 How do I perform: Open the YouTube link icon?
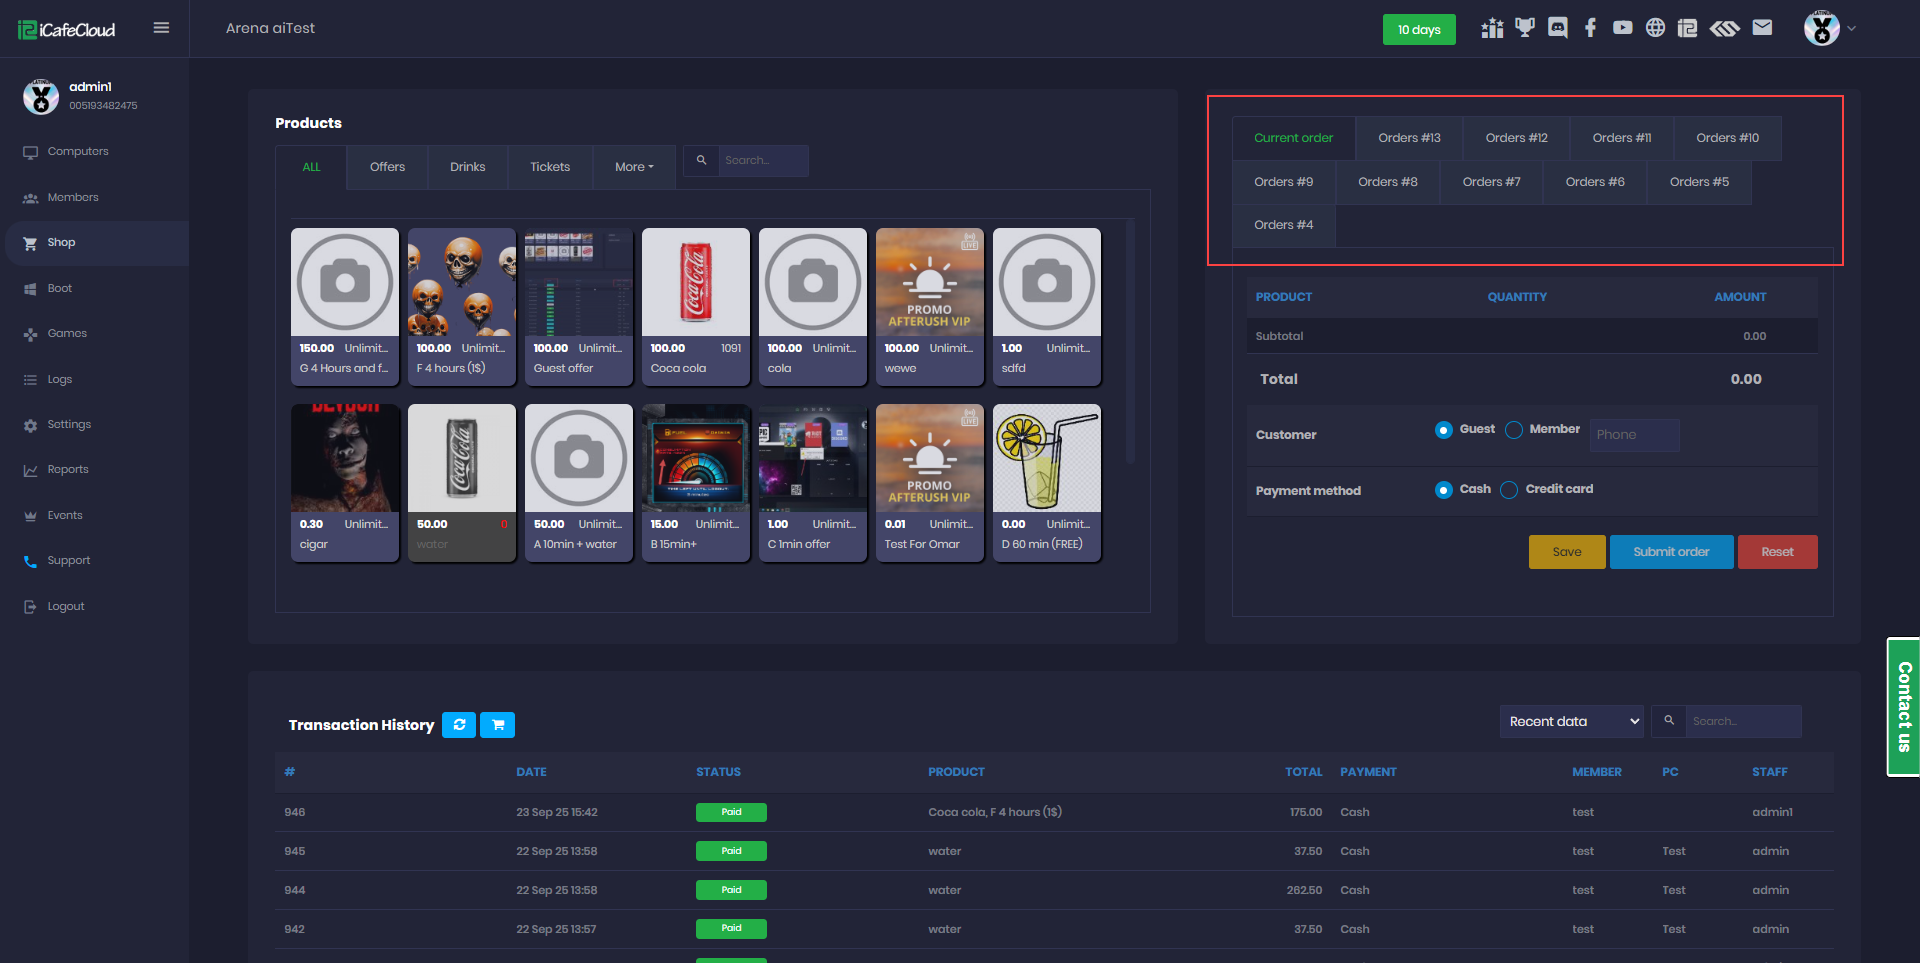tap(1622, 28)
